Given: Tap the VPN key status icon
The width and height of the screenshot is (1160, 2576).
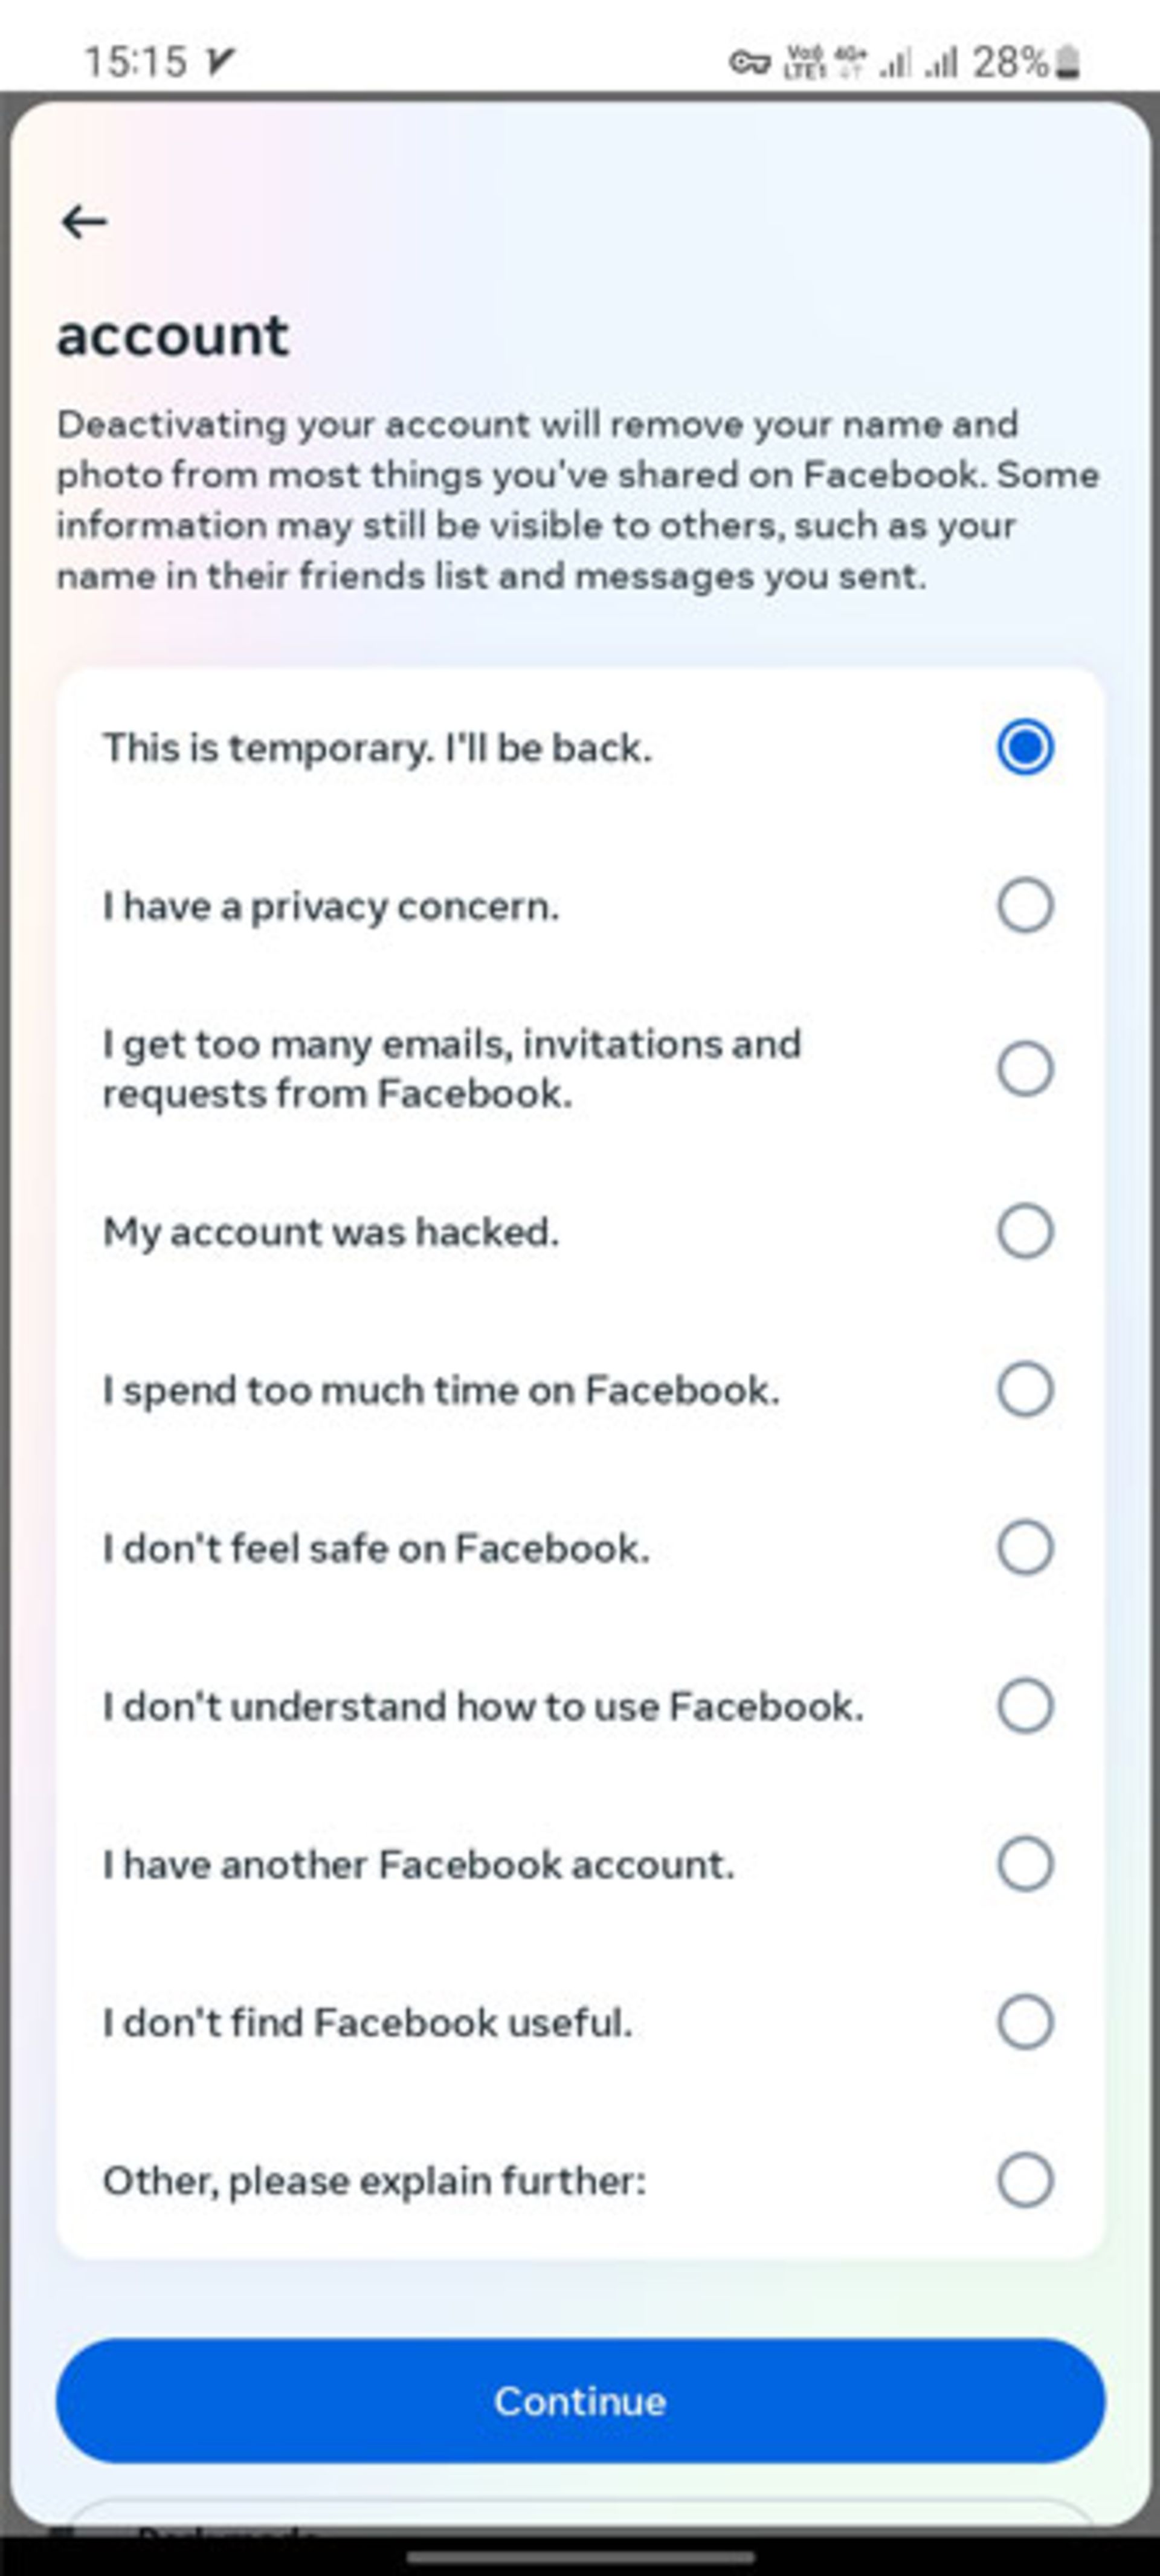Looking at the screenshot, I should point(748,64).
